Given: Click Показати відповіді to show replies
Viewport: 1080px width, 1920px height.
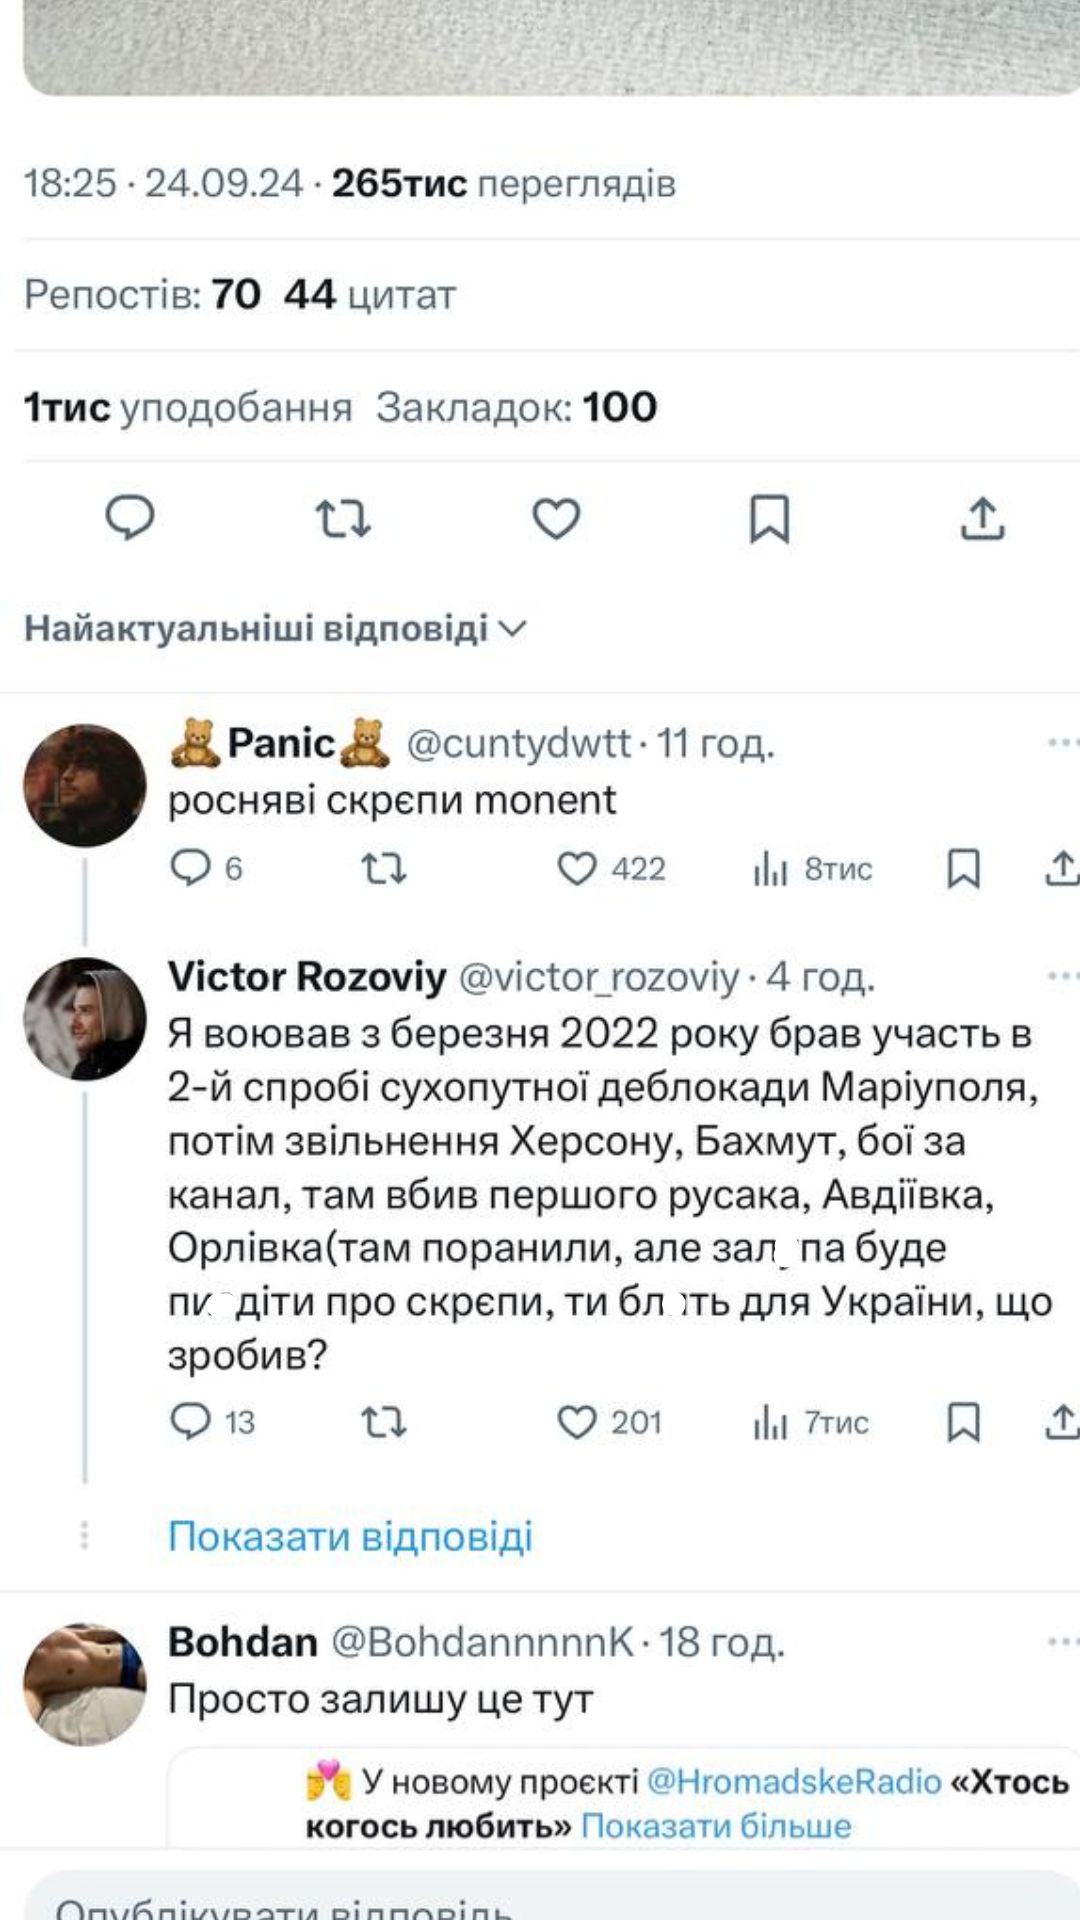Looking at the screenshot, I should coord(352,1535).
